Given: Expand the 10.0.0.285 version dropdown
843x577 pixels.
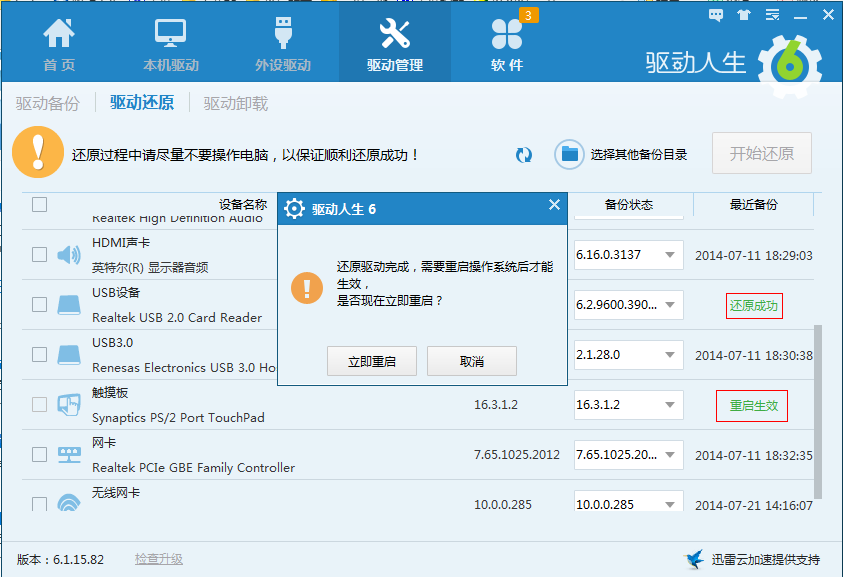Looking at the screenshot, I should click(x=670, y=504).
